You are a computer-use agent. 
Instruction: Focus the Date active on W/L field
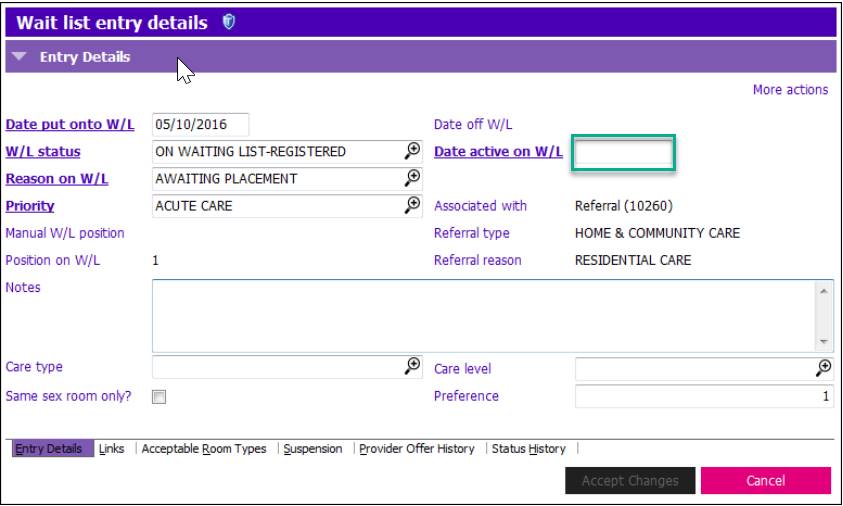[x=623, y=153]
